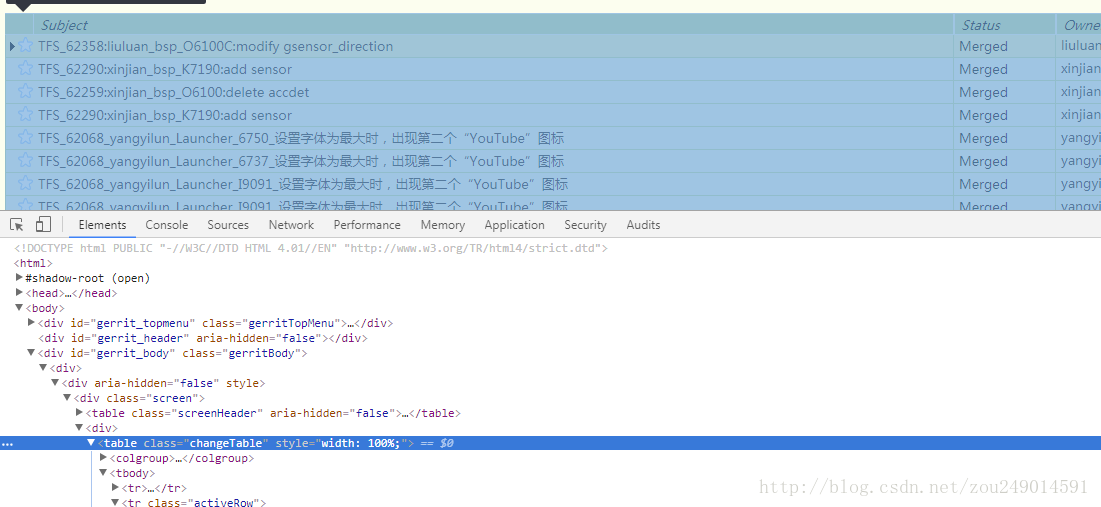Star the TFS_62259 delete accdet change

[25, 92]
